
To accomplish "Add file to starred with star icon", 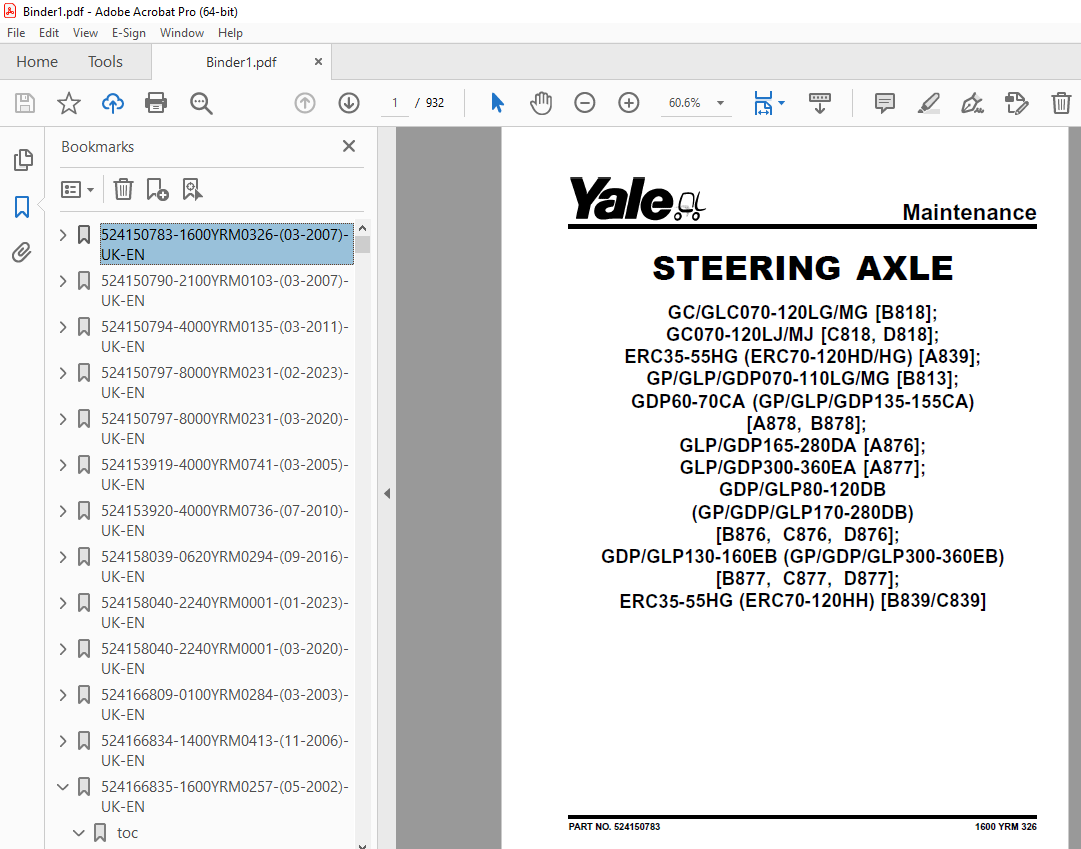I will 68,103.
